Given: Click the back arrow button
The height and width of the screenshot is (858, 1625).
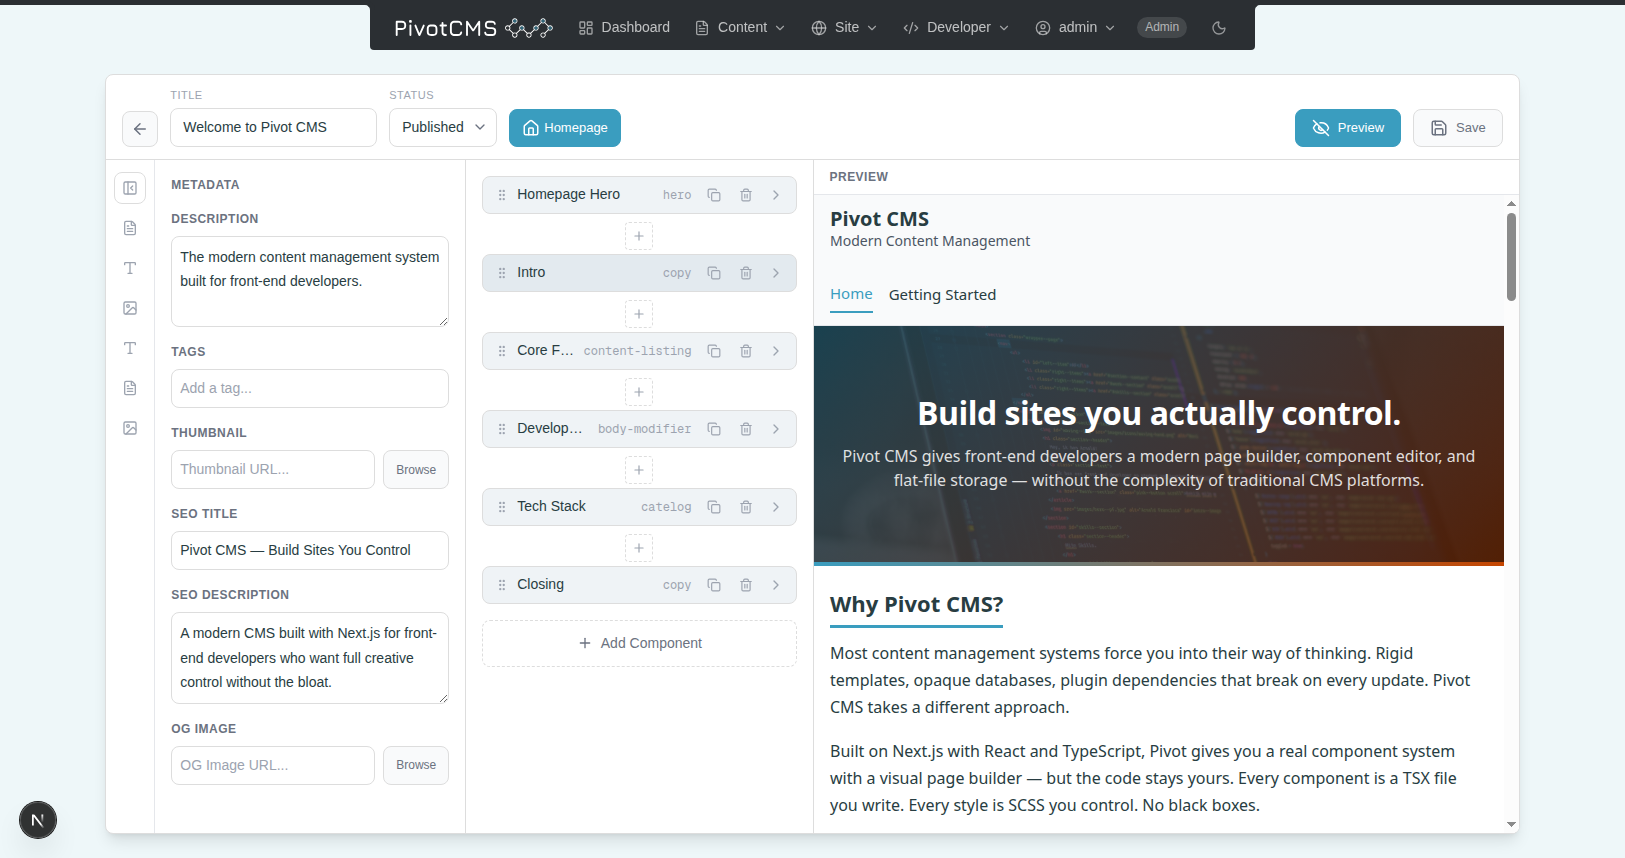Looking at the screenshot, I should point(140,128).
